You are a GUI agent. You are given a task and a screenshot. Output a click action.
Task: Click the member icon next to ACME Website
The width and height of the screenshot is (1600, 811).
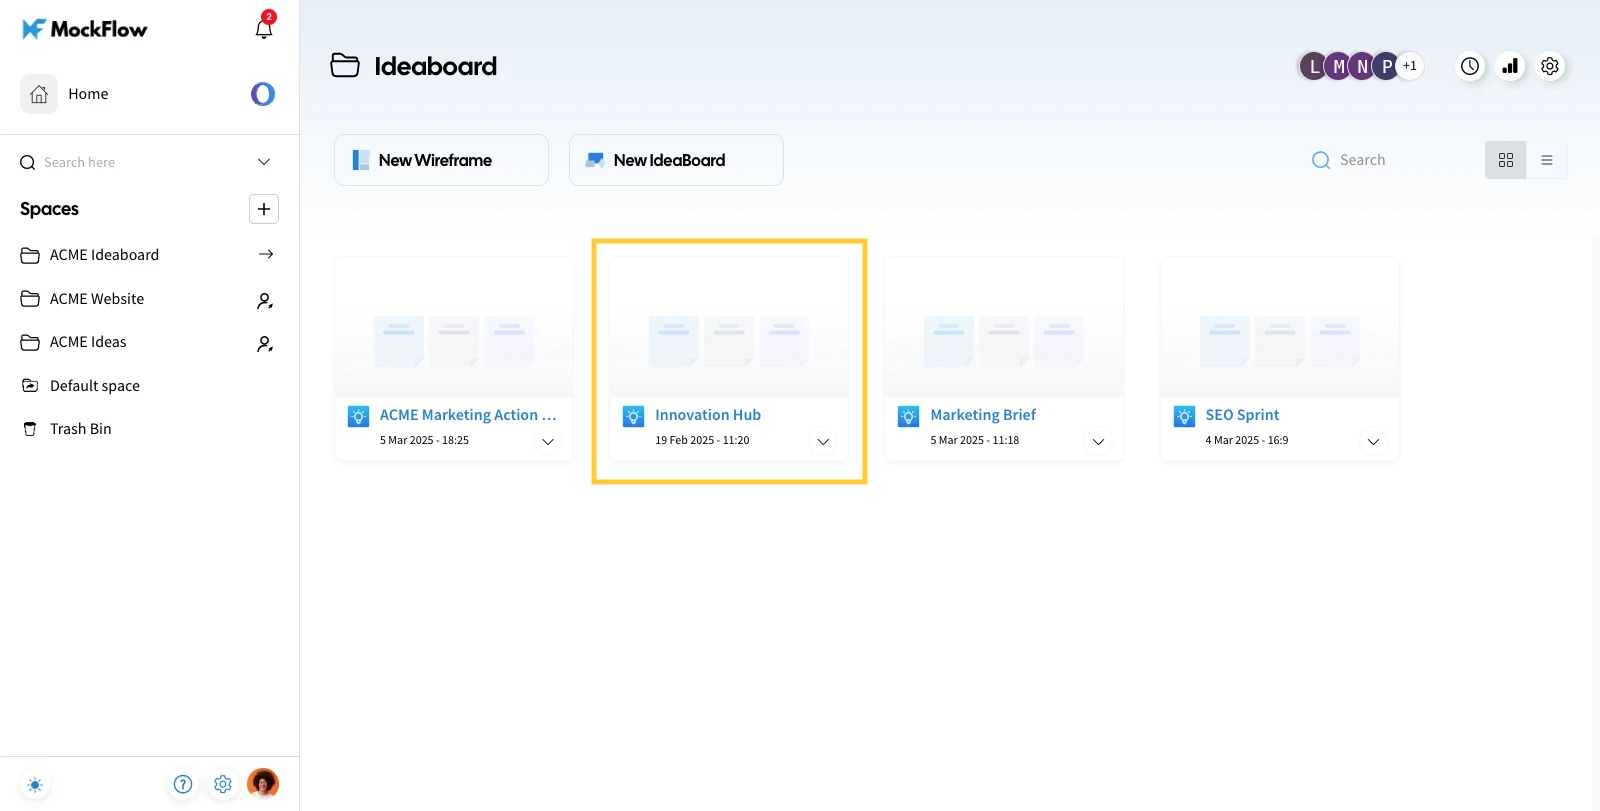pyautogui.click(x=265, y=300)
